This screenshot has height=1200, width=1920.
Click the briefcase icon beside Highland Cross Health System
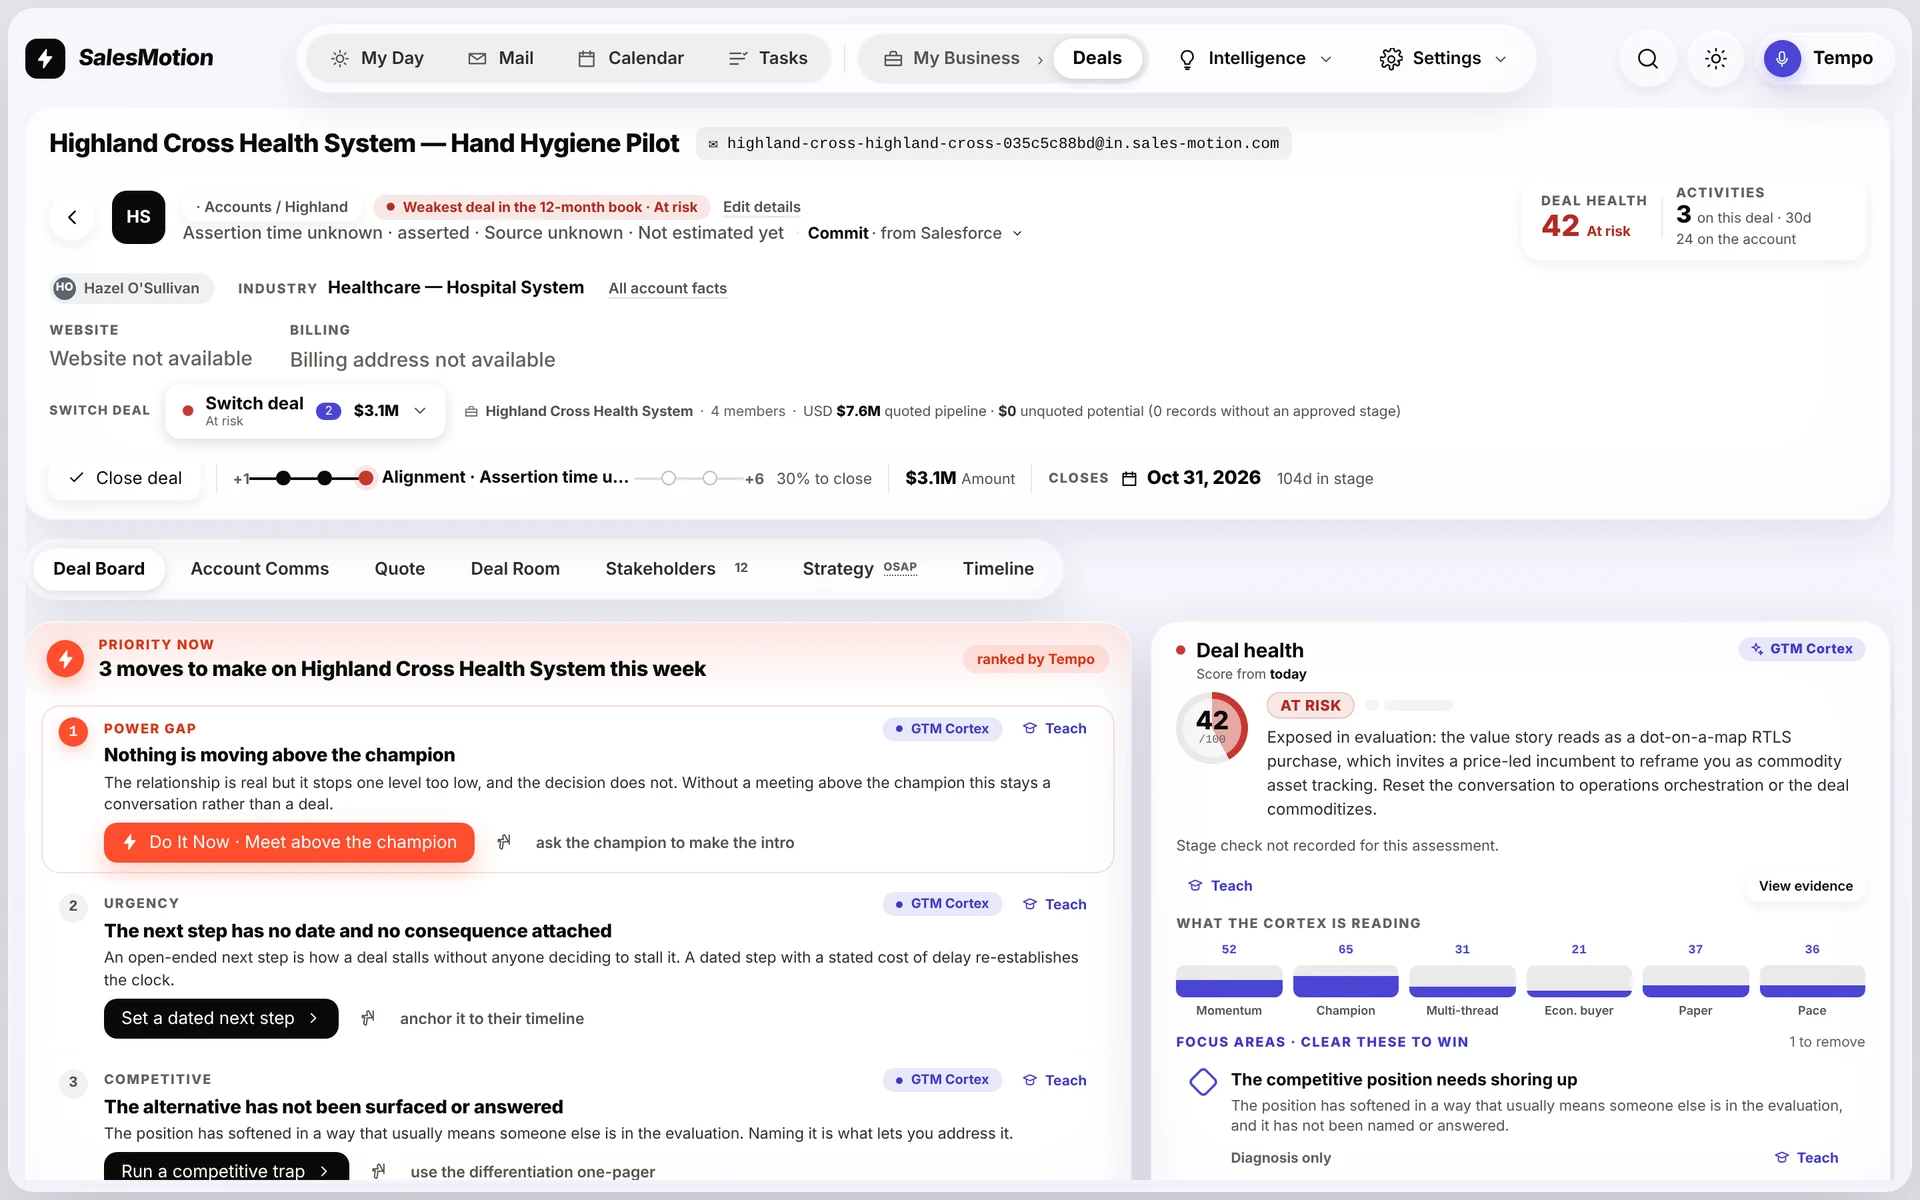[471, 411]
